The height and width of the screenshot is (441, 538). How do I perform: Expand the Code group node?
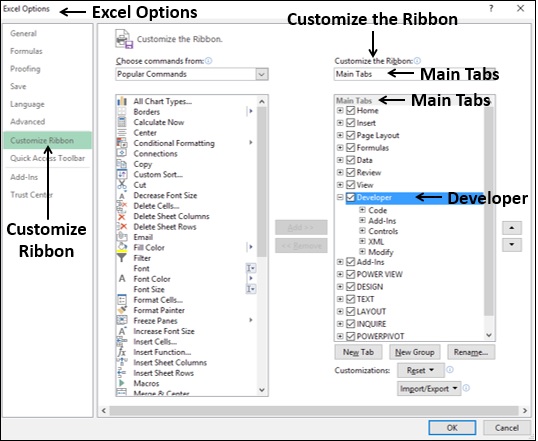pyautogui.click(x=362, y=210)
